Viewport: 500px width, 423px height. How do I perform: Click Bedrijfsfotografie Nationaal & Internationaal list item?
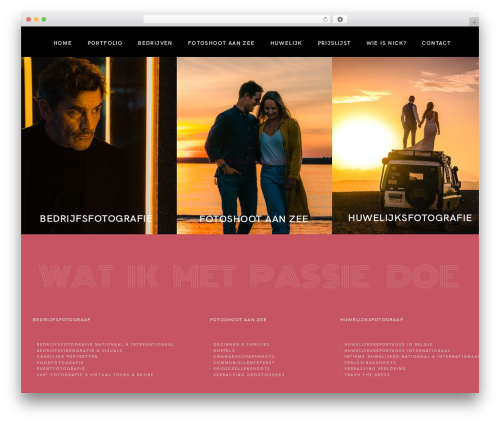point(104,344)
